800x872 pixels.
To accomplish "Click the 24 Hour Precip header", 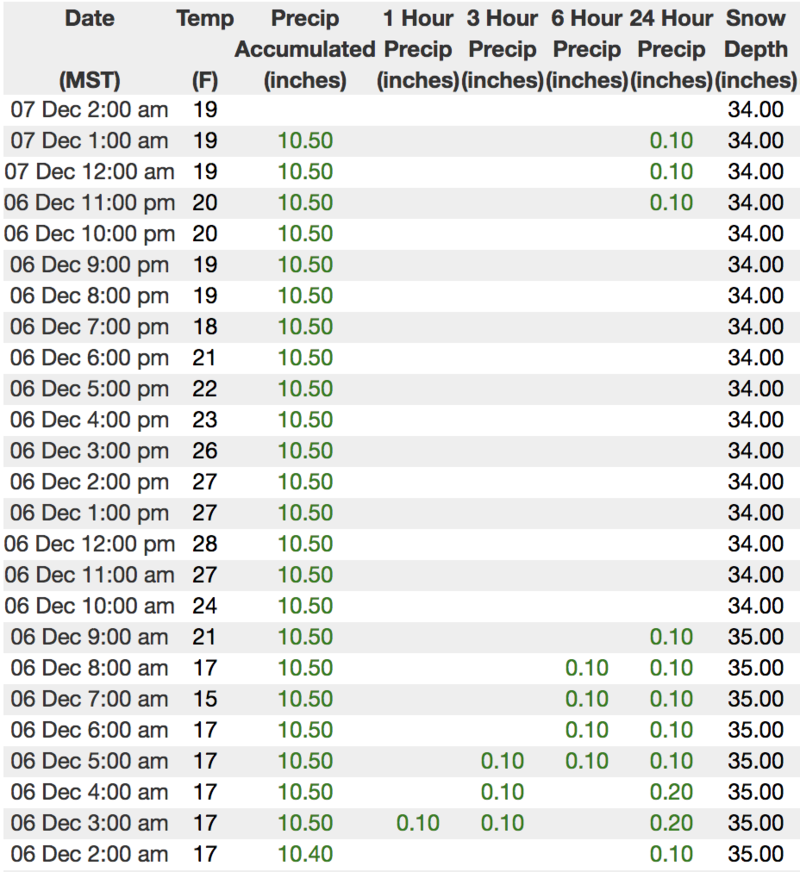I will click(x=671, y=49).
